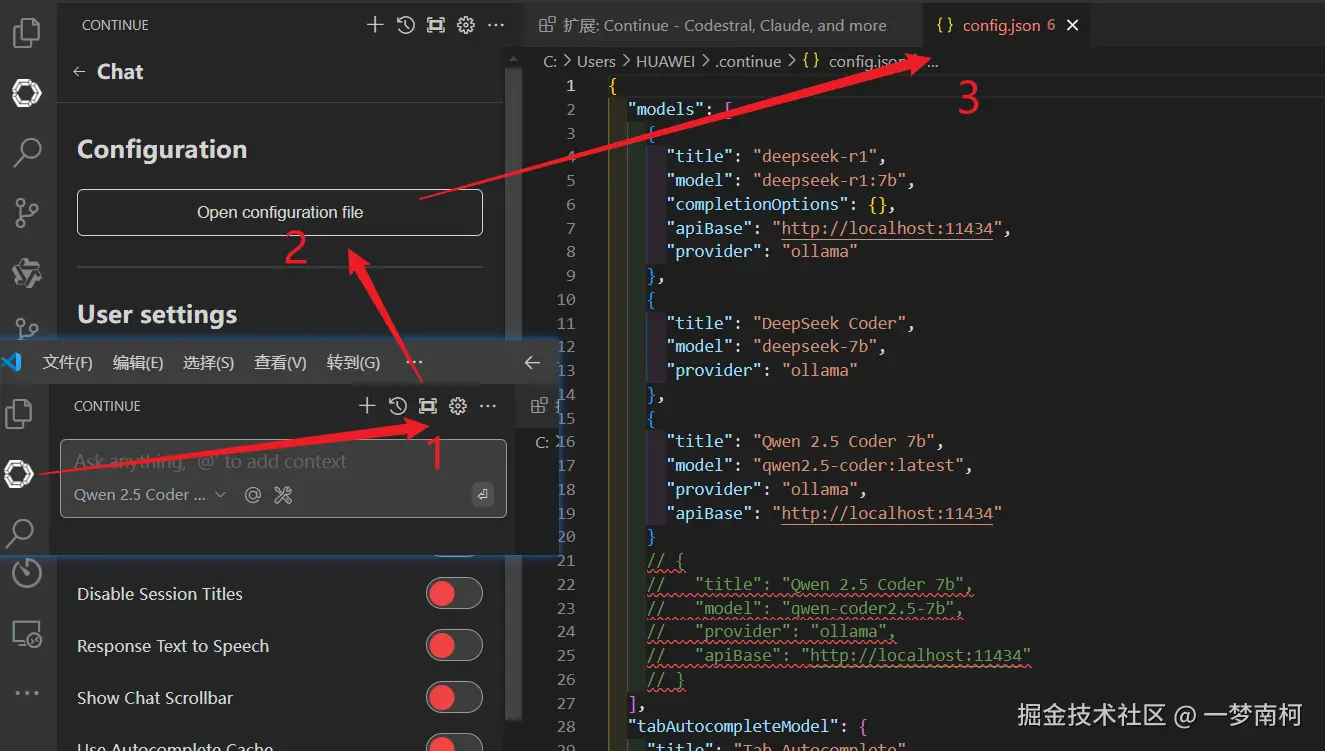1325x751 pixels.
Task: Click the back arrow beside the inset menu bar
Action: [x=532, y=363]
